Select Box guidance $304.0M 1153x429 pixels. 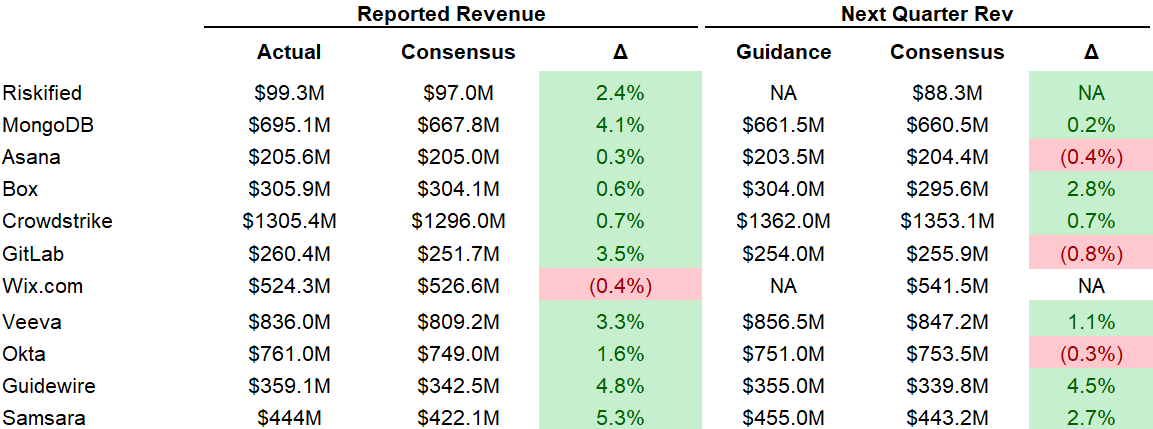coord(784,189)
